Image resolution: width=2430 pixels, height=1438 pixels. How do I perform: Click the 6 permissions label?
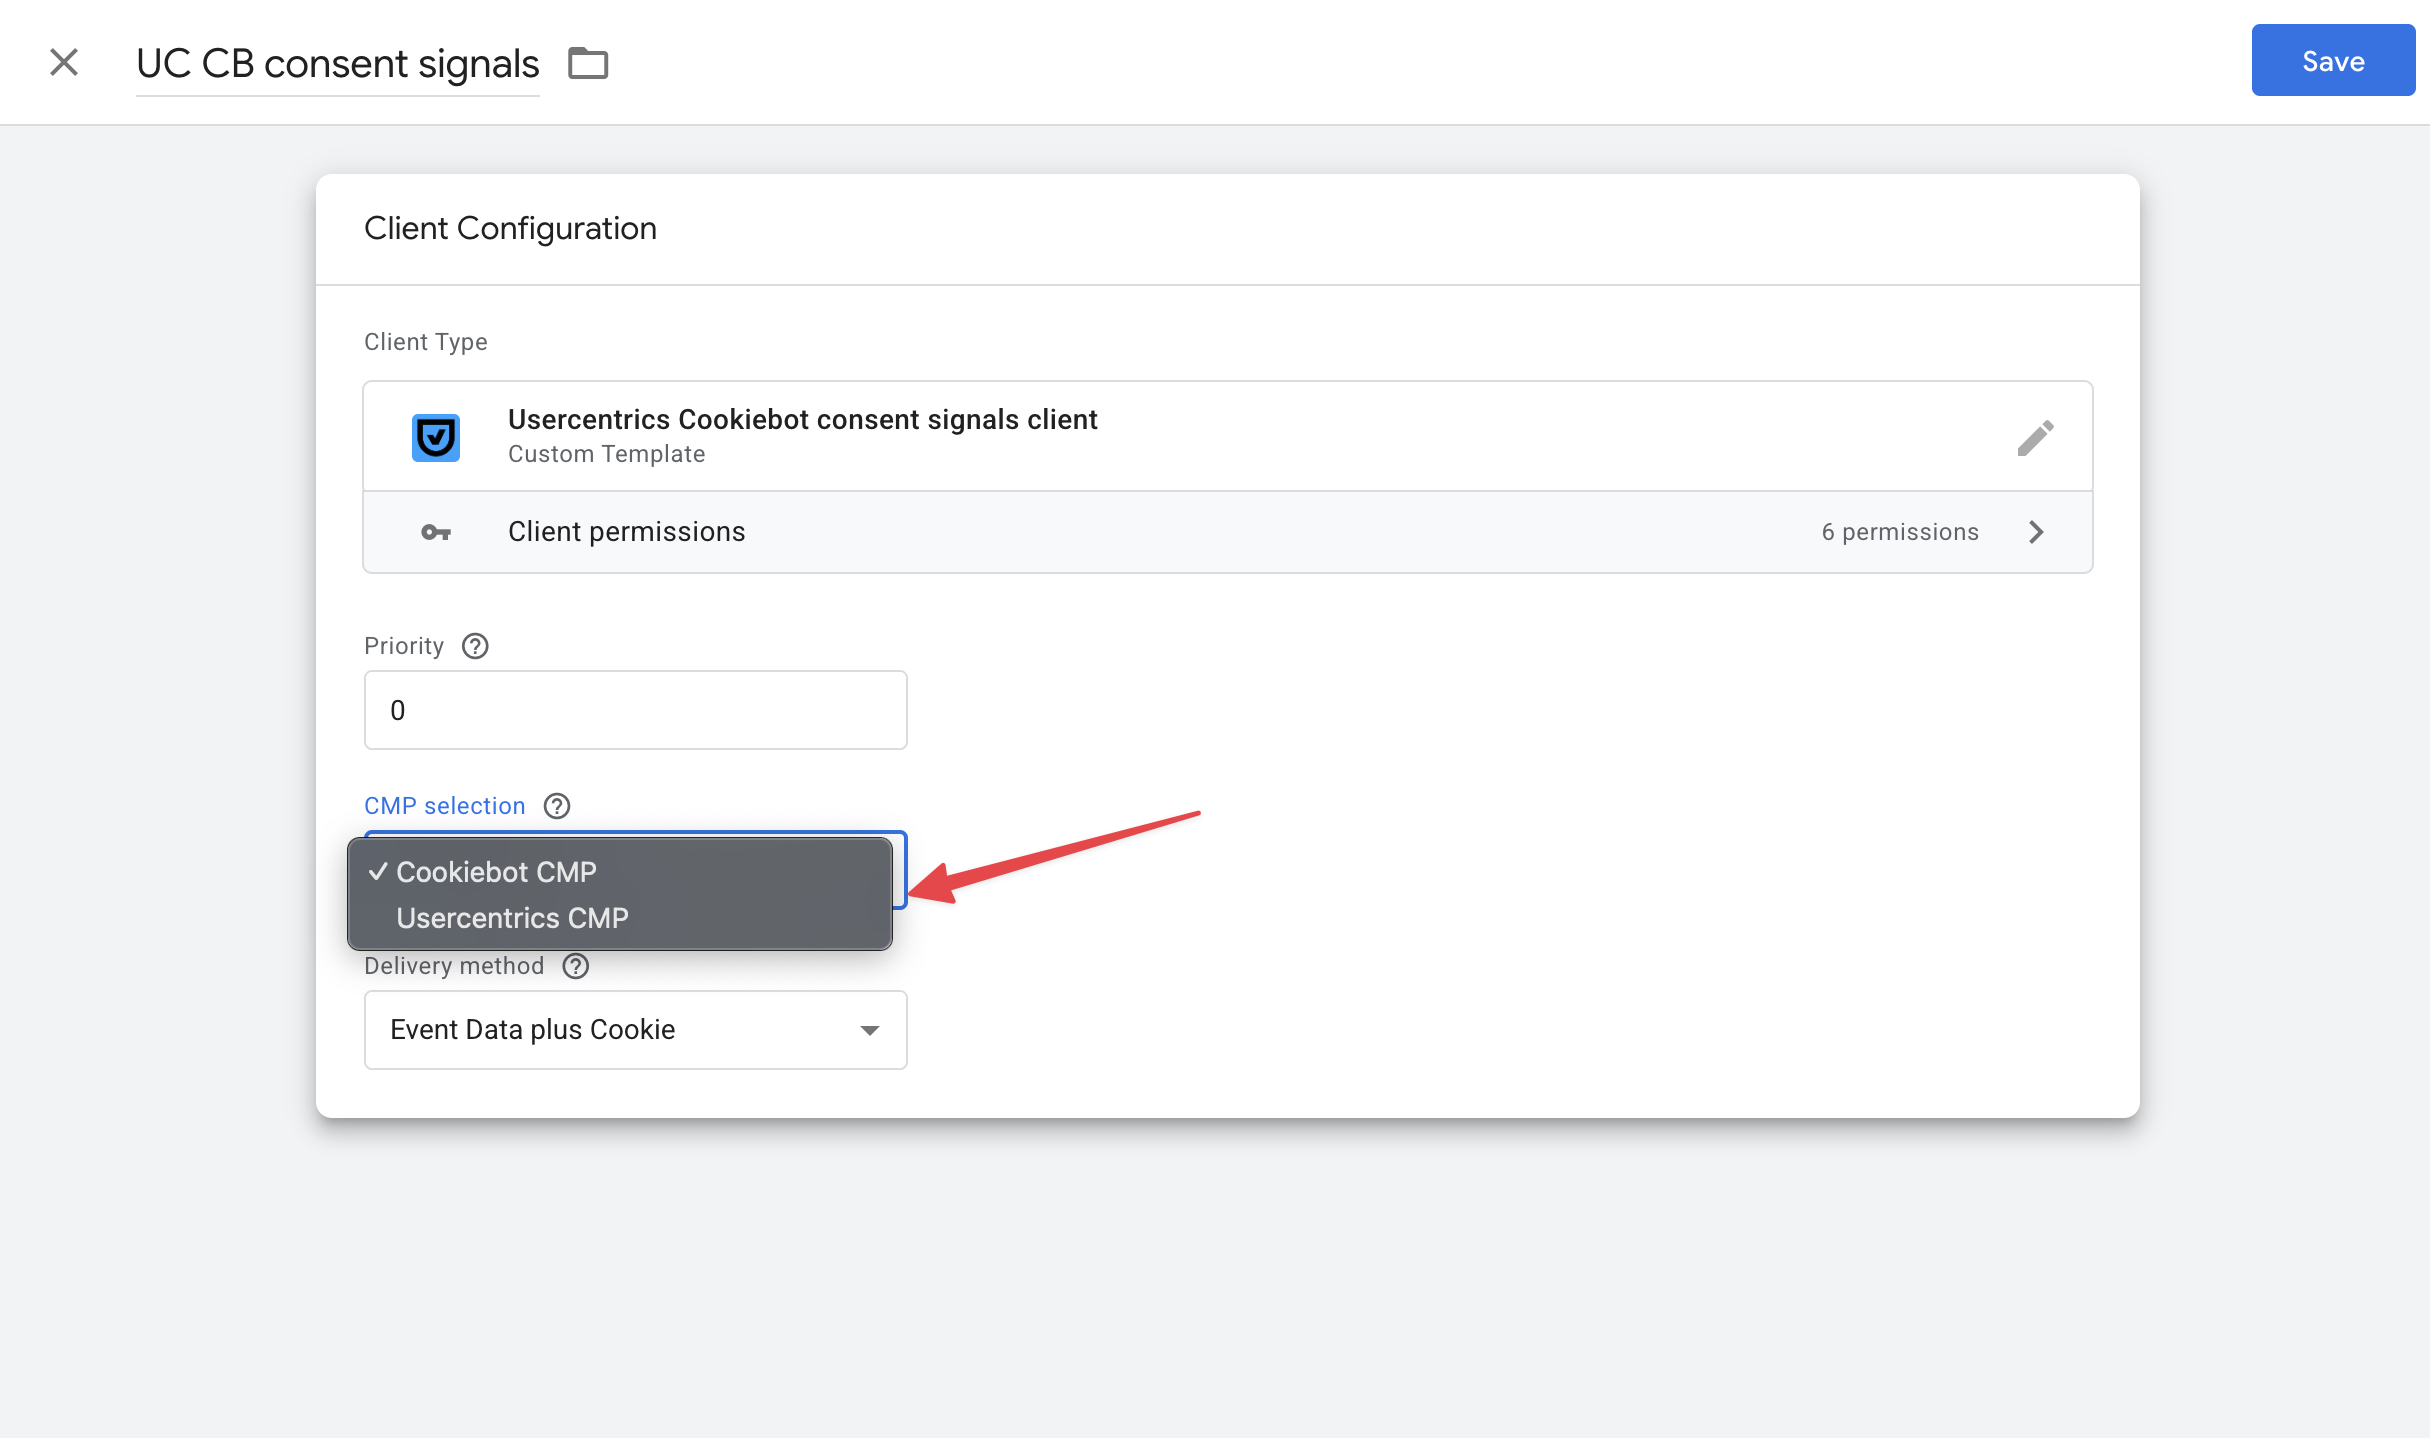pos(1900,532)
